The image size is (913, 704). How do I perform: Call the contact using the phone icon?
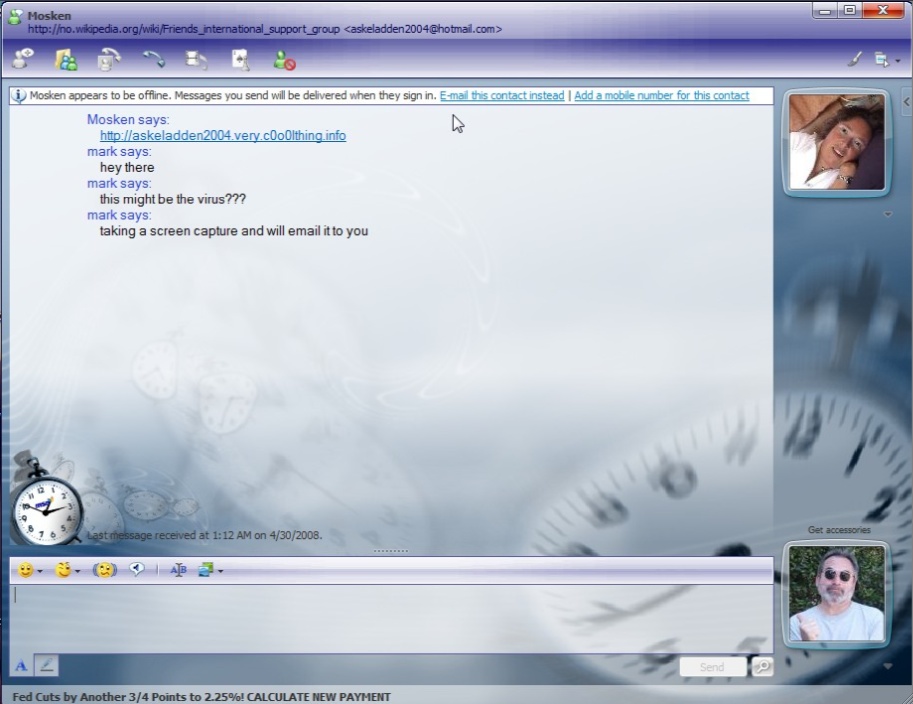[x=154, y=59]
